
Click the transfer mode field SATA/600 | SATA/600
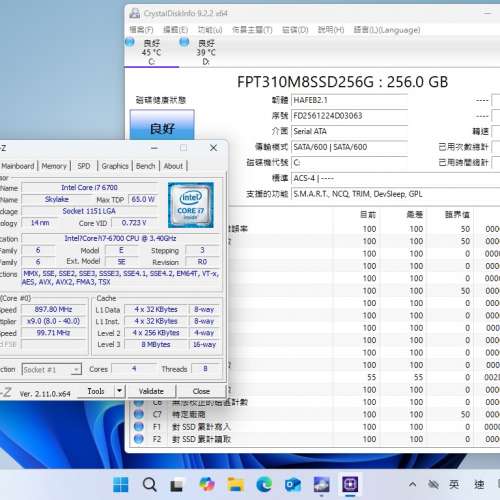(x=349, y=147)
